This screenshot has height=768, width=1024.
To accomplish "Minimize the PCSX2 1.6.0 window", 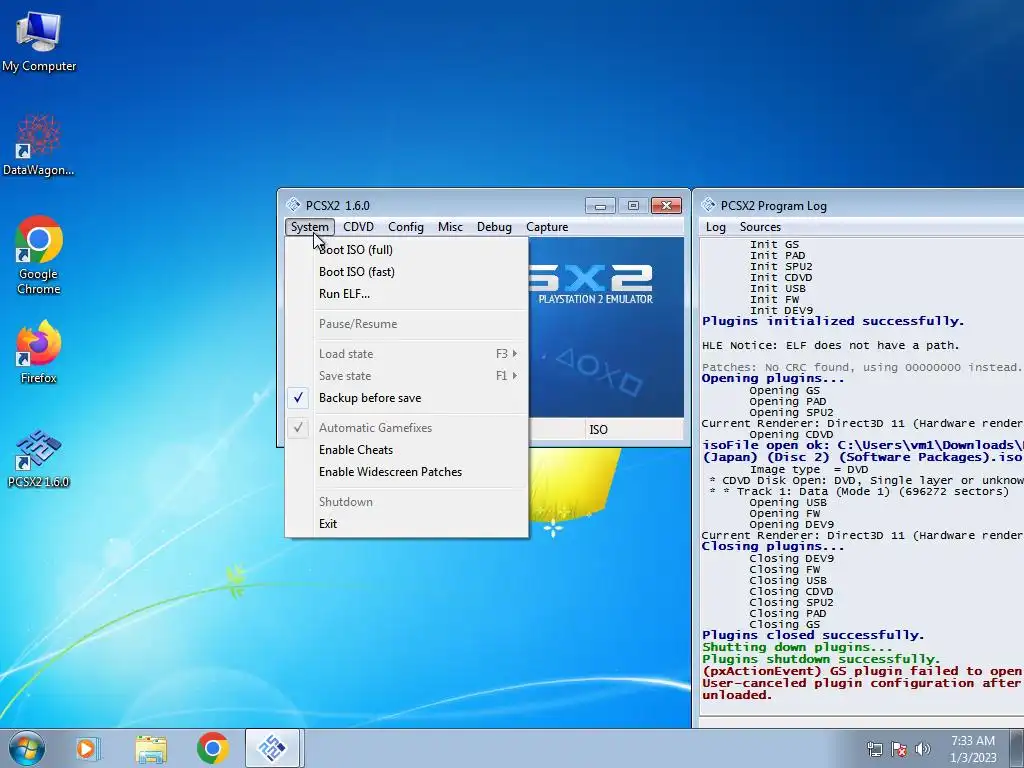I will tap(600, 206).
